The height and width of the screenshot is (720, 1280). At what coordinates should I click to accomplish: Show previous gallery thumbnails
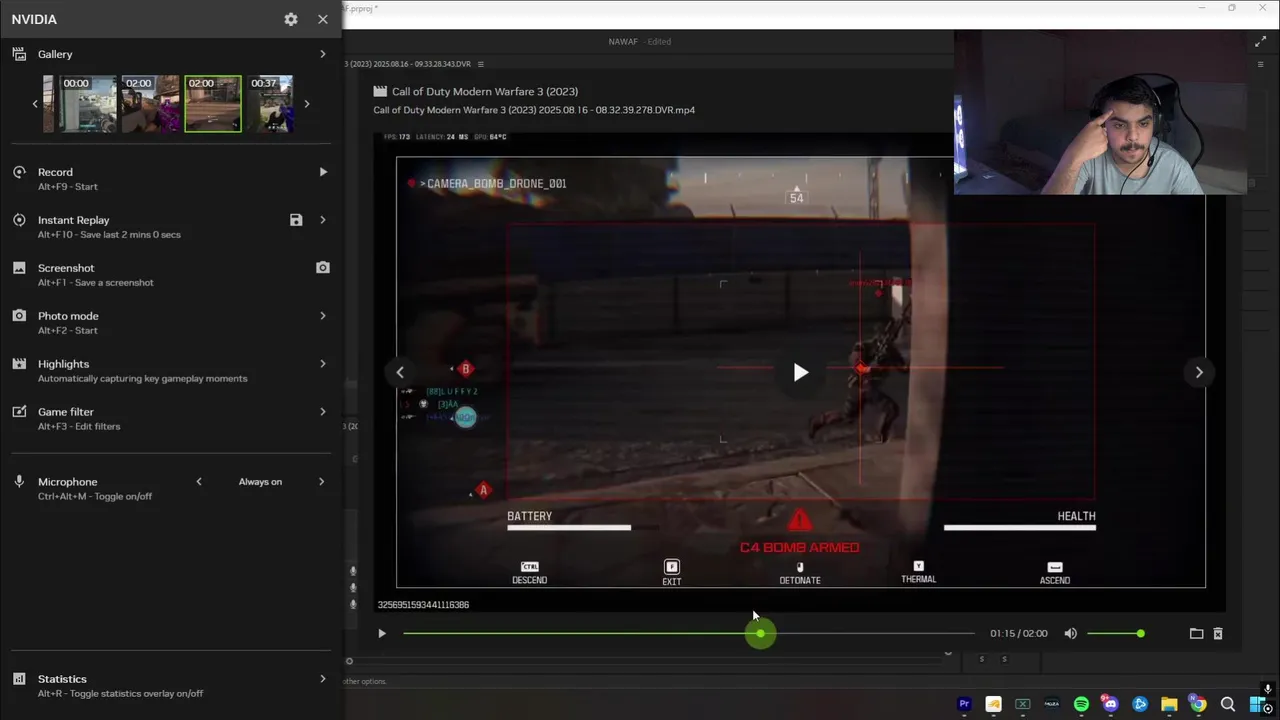pyautogui.click(x=35, y=104)
